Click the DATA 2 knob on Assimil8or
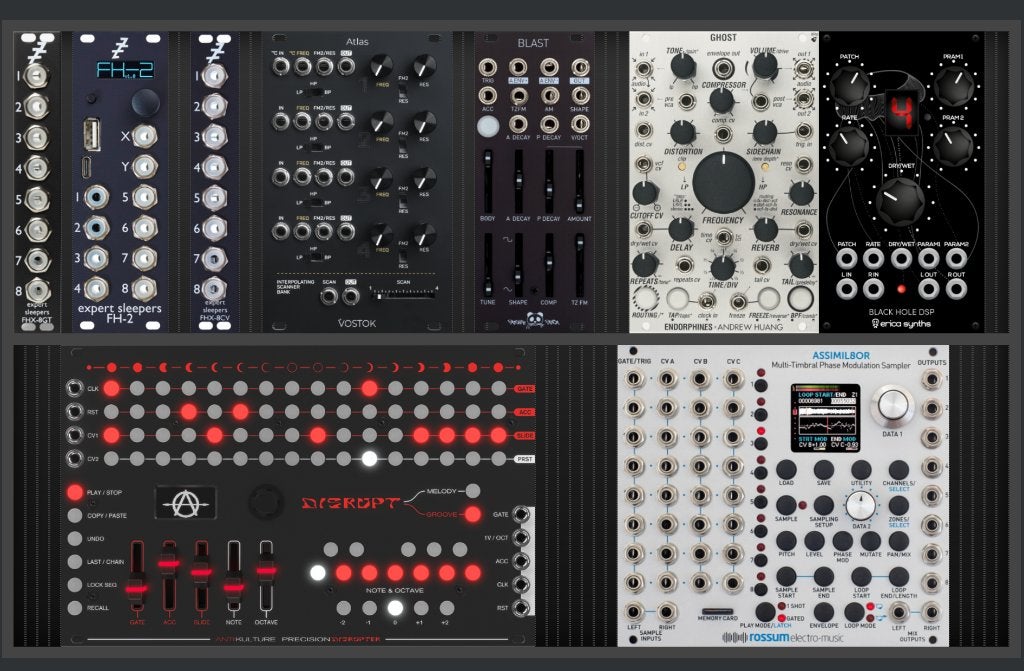This screenshot has height=671, width=1024. [861, 506]
